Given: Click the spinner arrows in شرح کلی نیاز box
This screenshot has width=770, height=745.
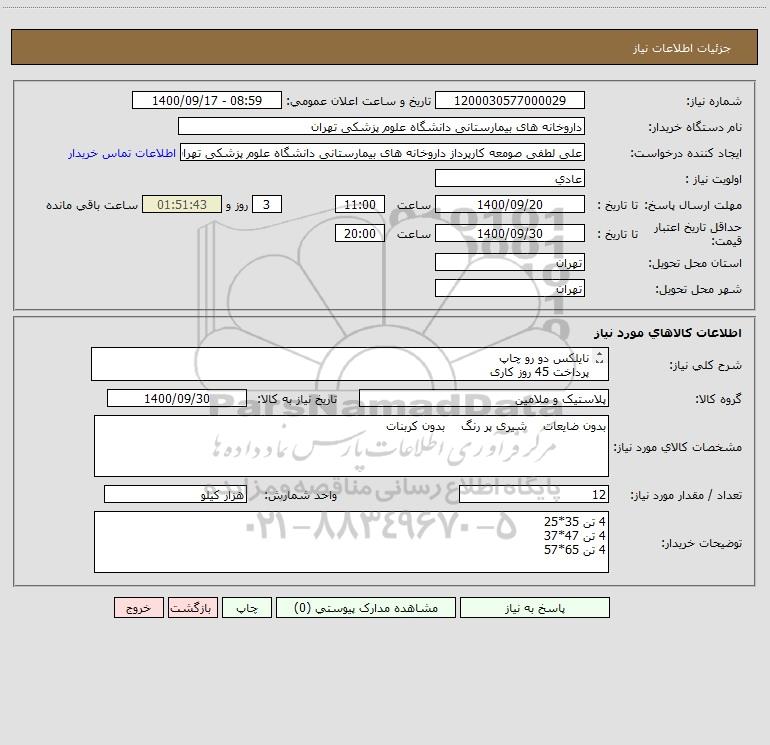Looking at the screenshot, I should tap(599, 358).
